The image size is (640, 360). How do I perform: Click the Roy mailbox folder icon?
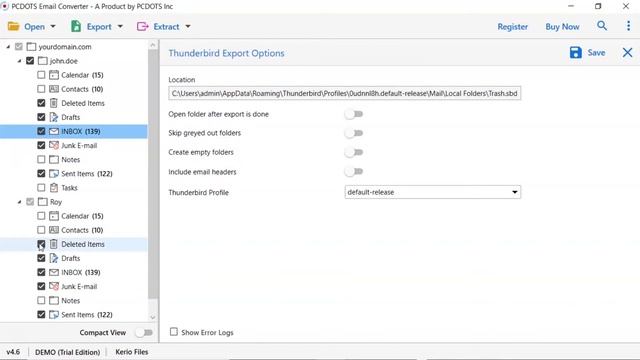[x=42, y=202]
